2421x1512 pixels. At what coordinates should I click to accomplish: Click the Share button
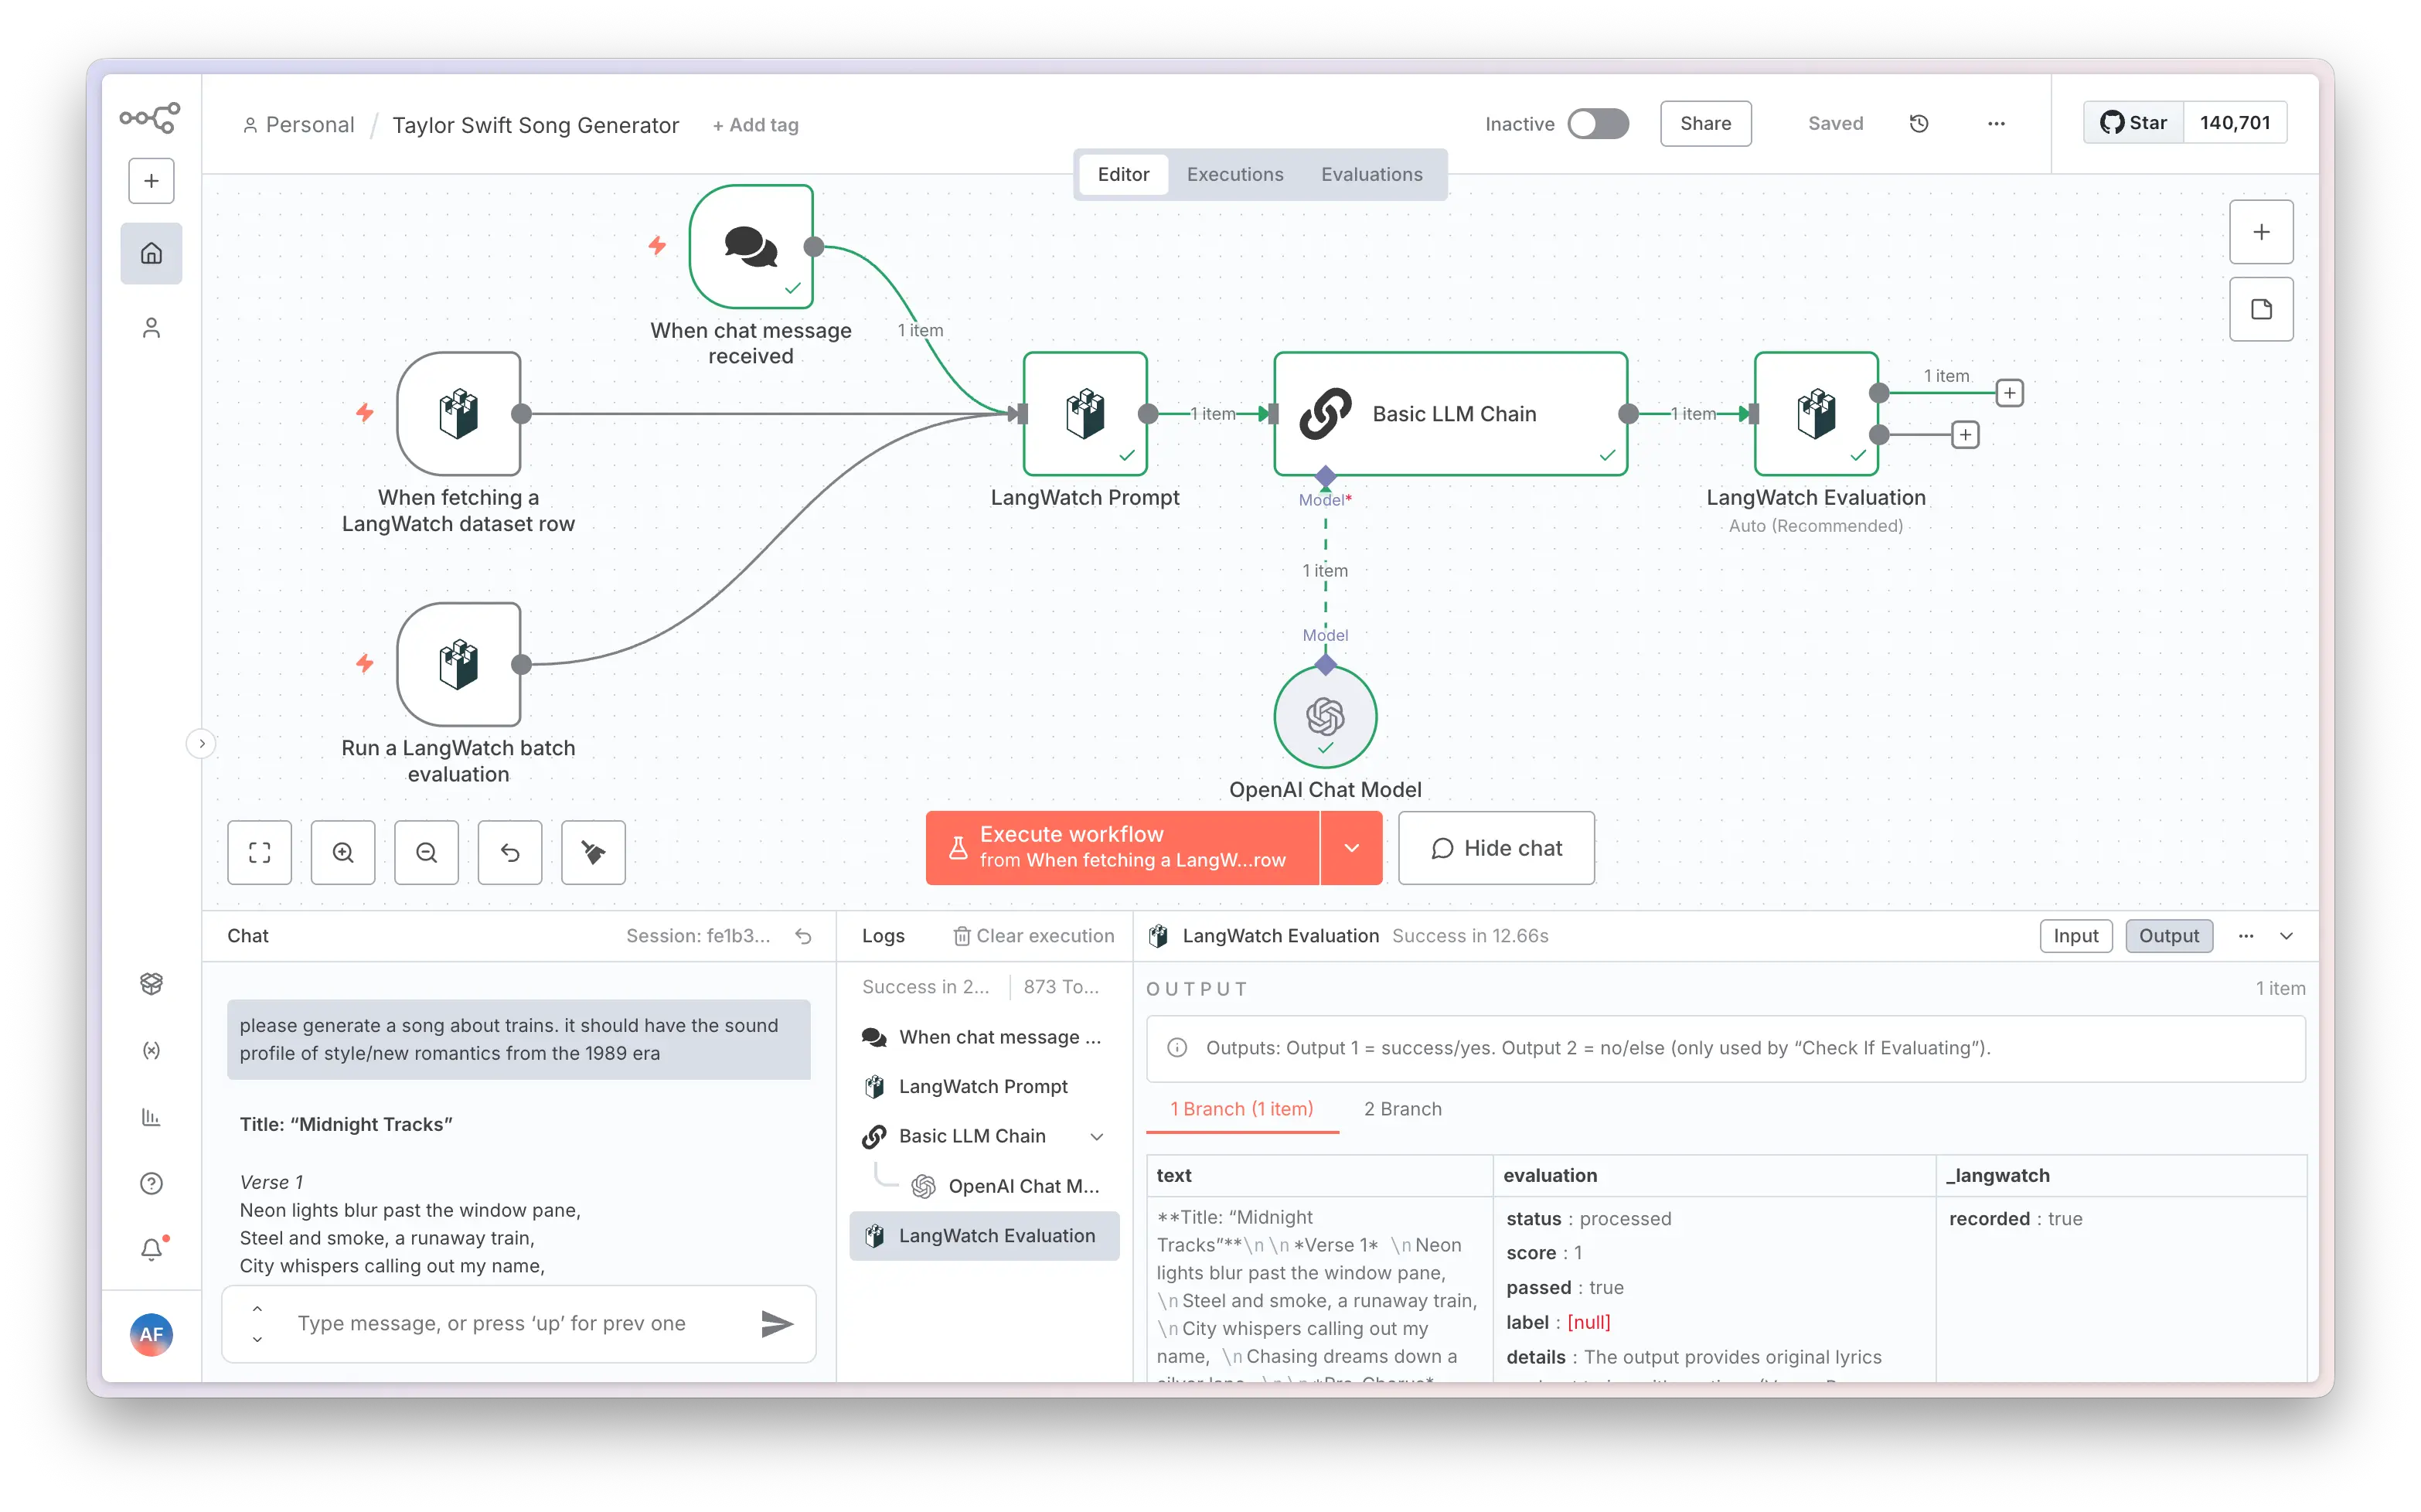pyautogui.click(x=1705, y=124)
